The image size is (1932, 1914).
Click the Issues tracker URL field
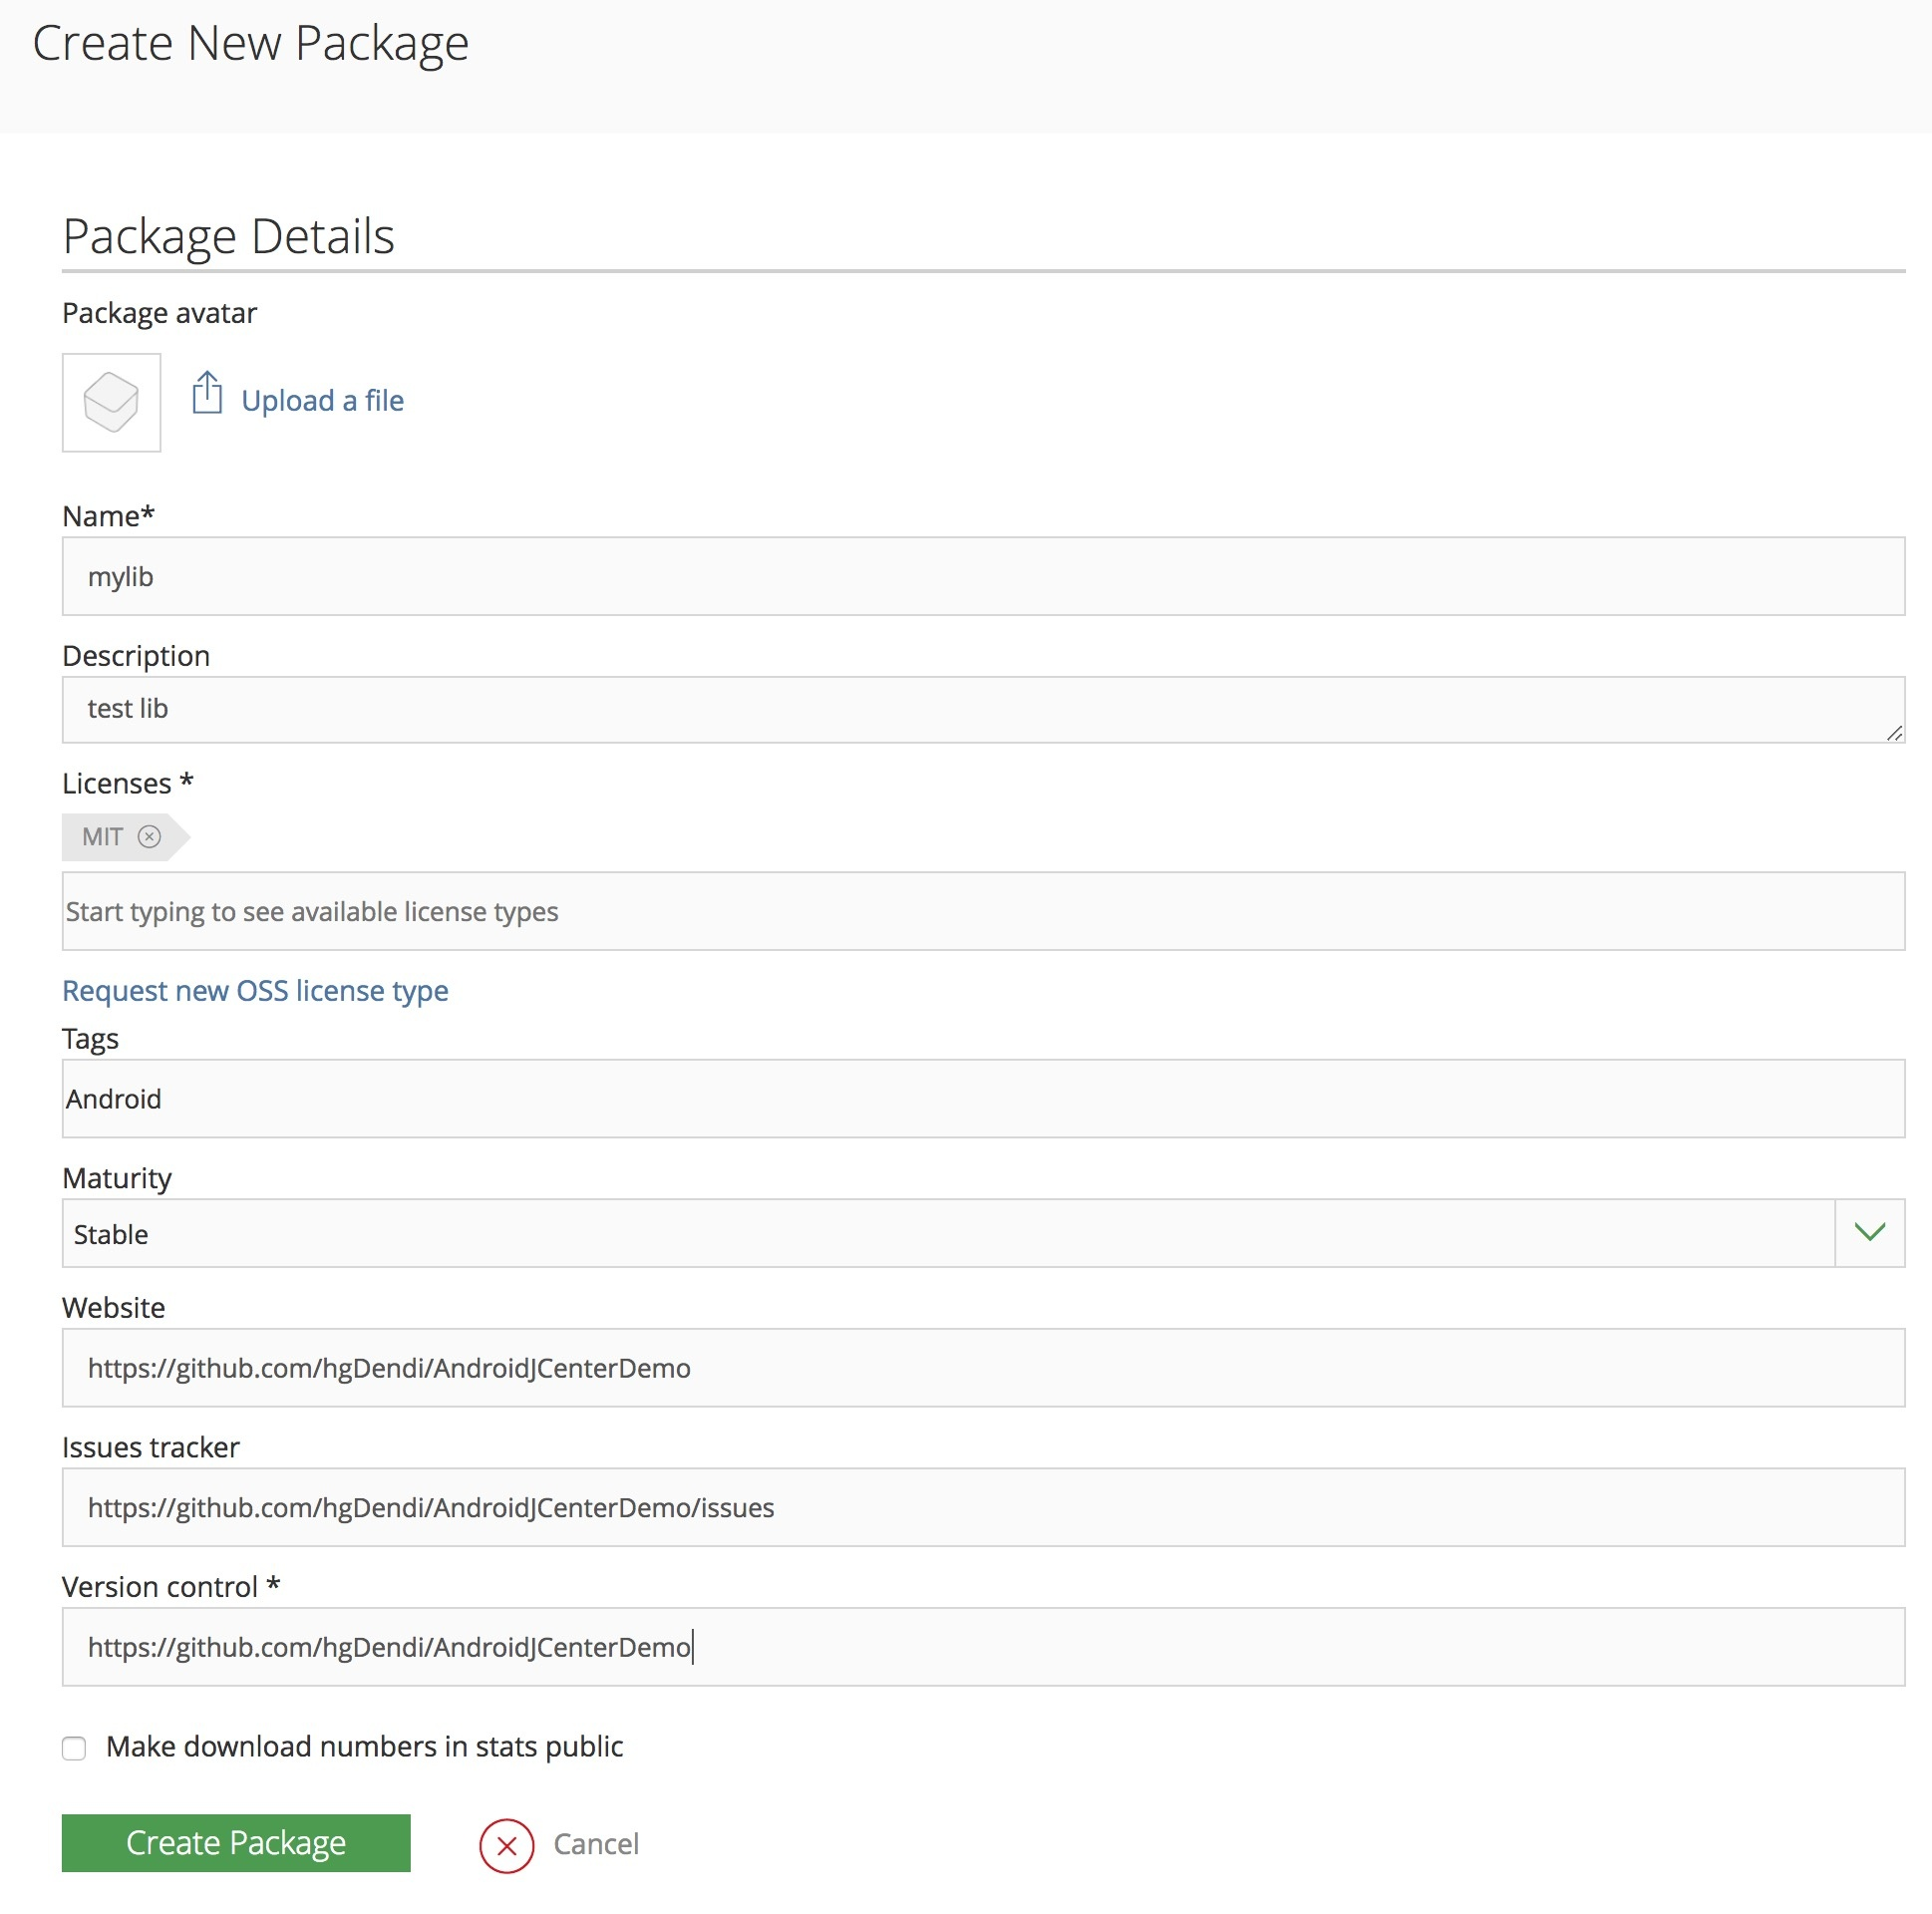pos(983,1508)
